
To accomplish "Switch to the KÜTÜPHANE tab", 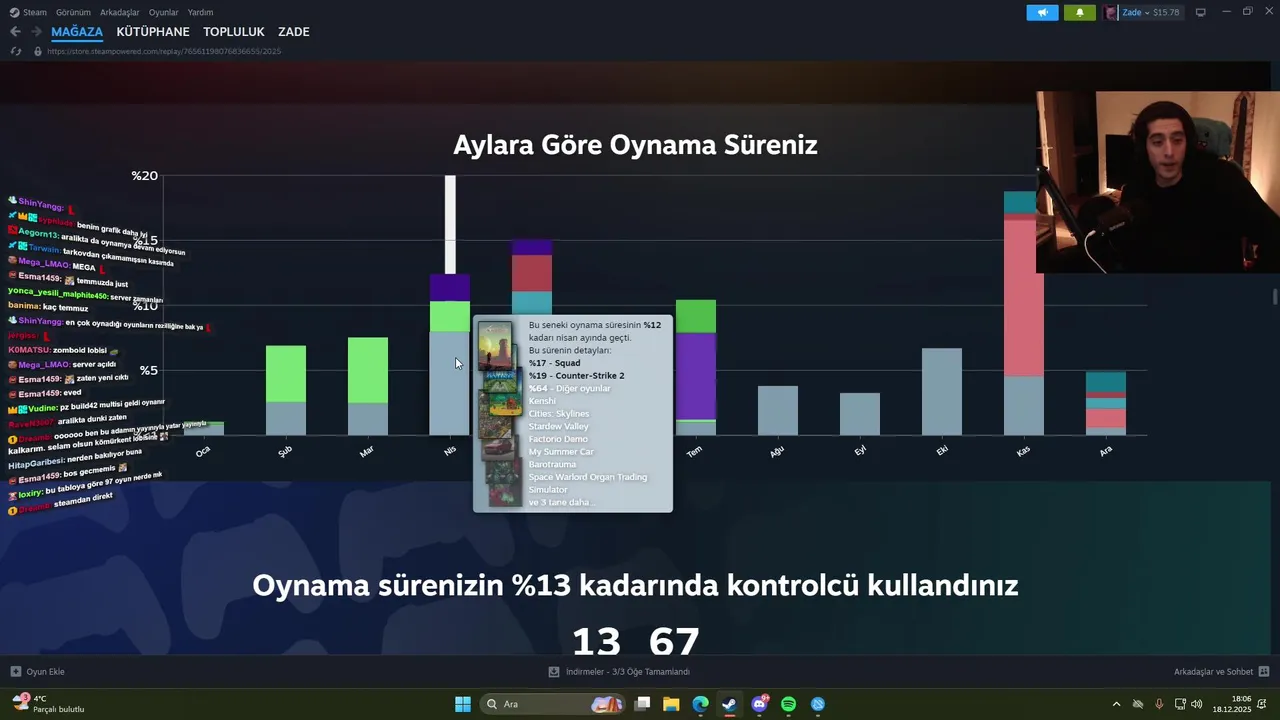I will (153, 32).
